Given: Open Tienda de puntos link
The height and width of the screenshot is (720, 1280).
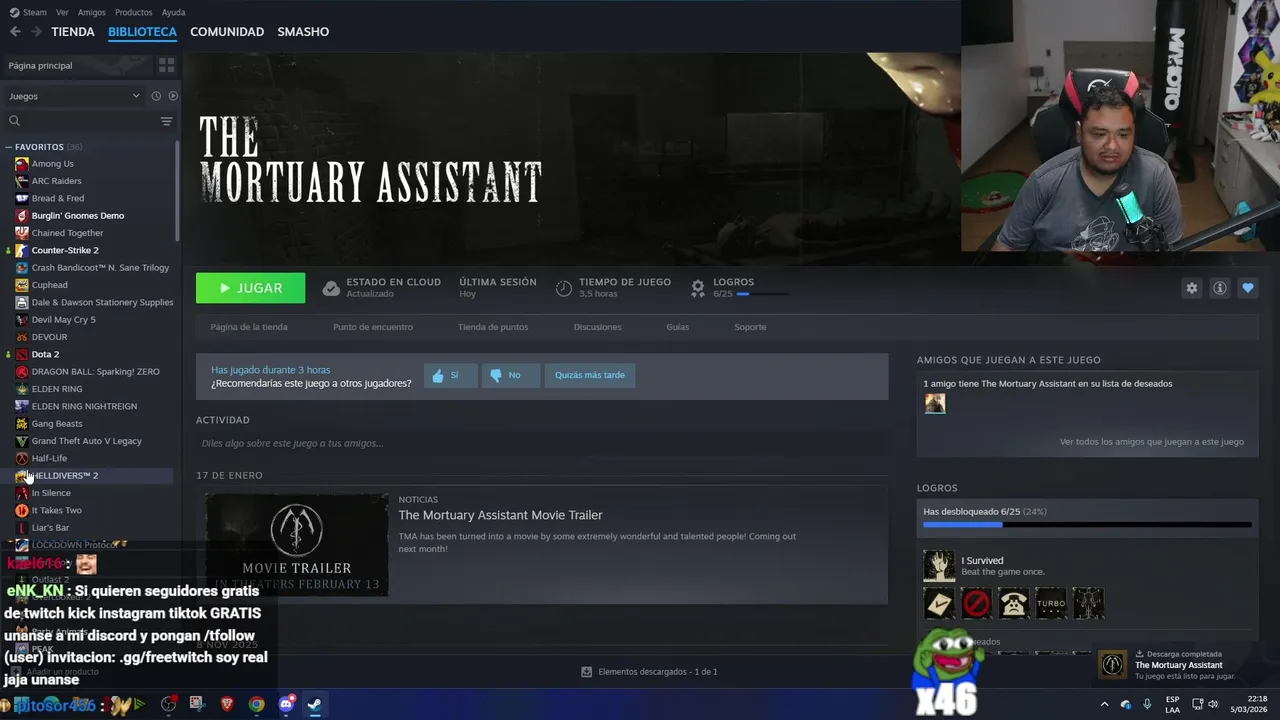Looking at the screenshot, I should click(493, 327).
